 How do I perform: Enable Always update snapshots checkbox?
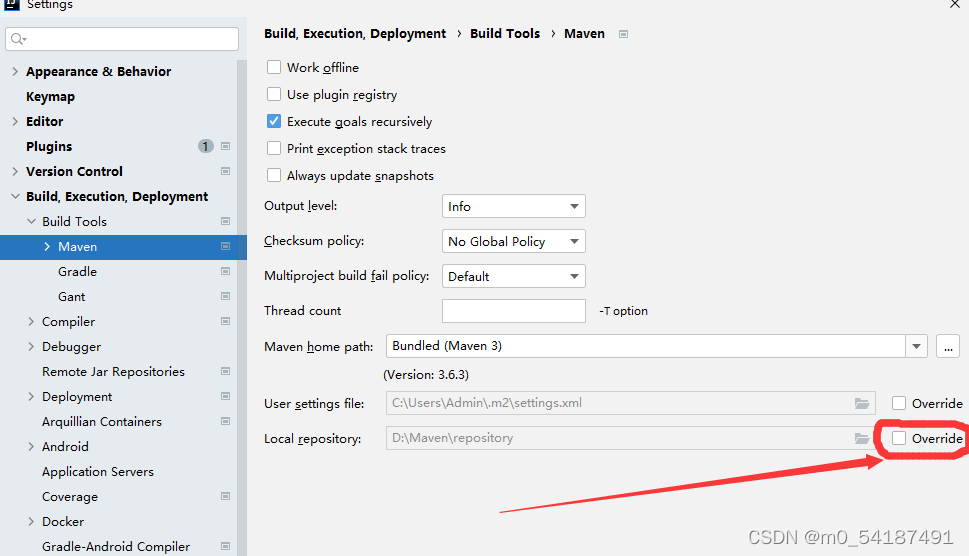click(274, 175)
